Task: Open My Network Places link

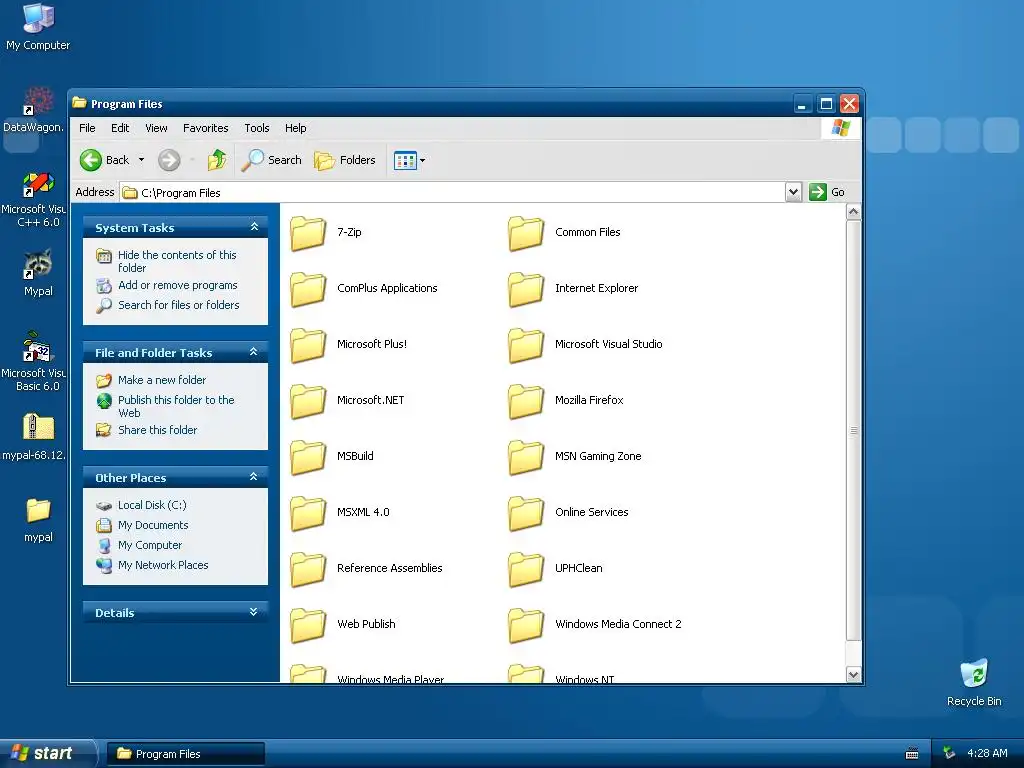Action: pyautogui.click(x=163, y=566)
